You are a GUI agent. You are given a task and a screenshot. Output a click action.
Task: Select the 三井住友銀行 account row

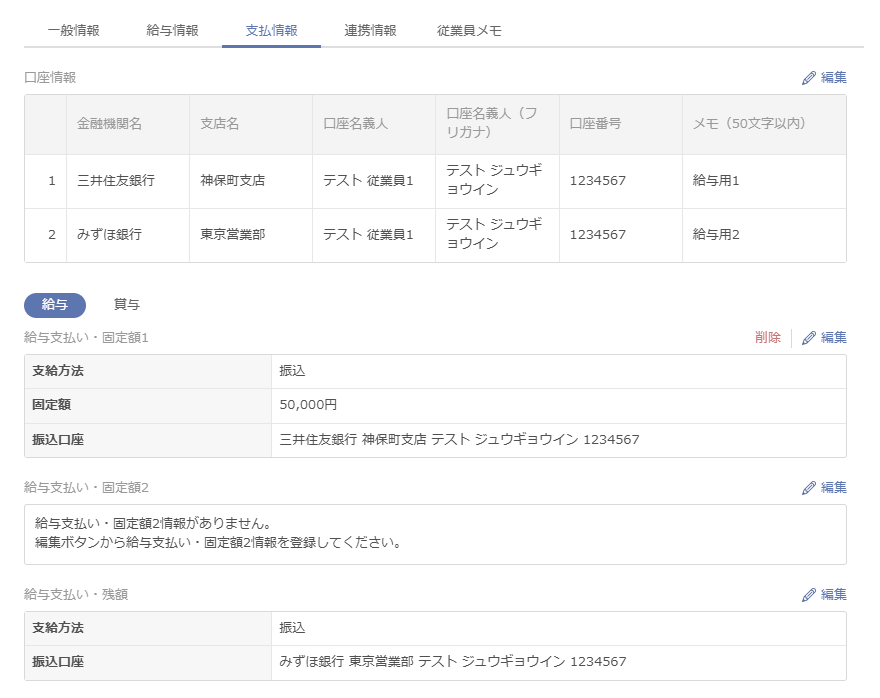point(109,181)
